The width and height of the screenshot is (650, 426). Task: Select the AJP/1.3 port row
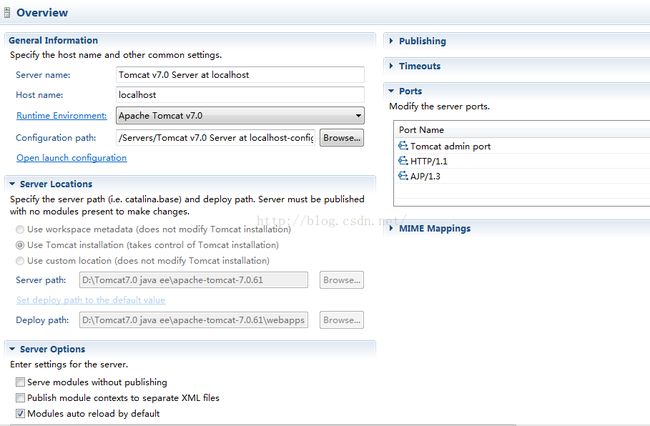click(x=521, y=176)
